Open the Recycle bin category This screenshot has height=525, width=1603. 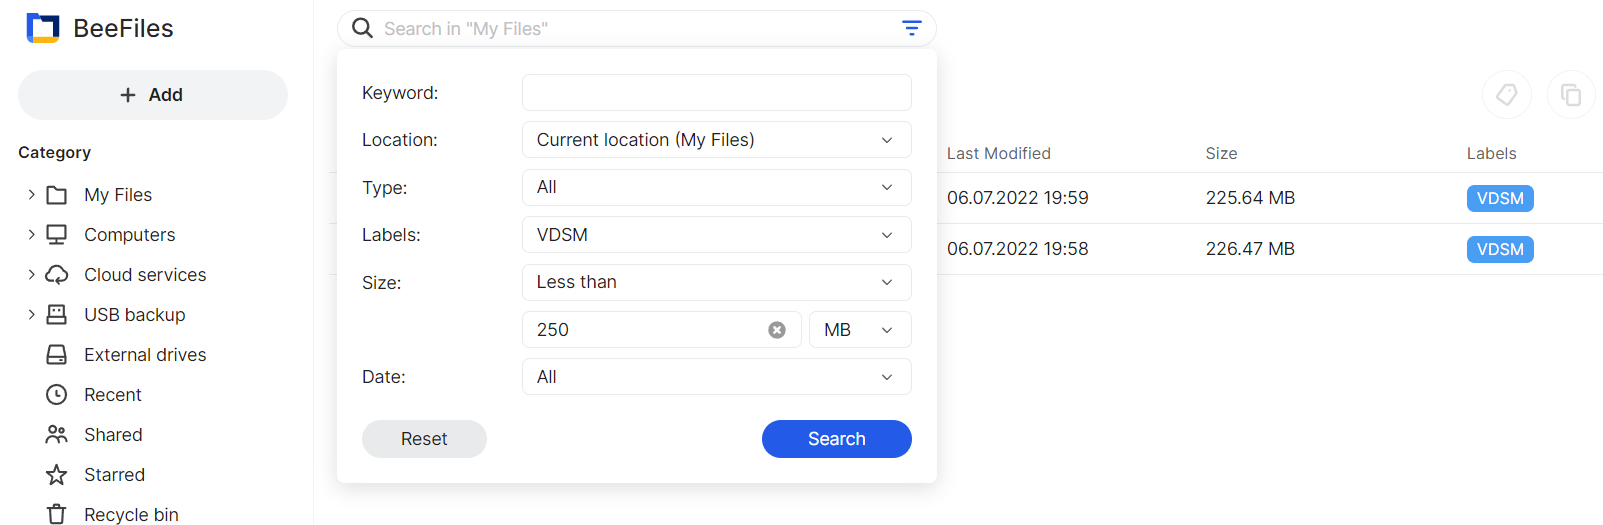(130, 514)
